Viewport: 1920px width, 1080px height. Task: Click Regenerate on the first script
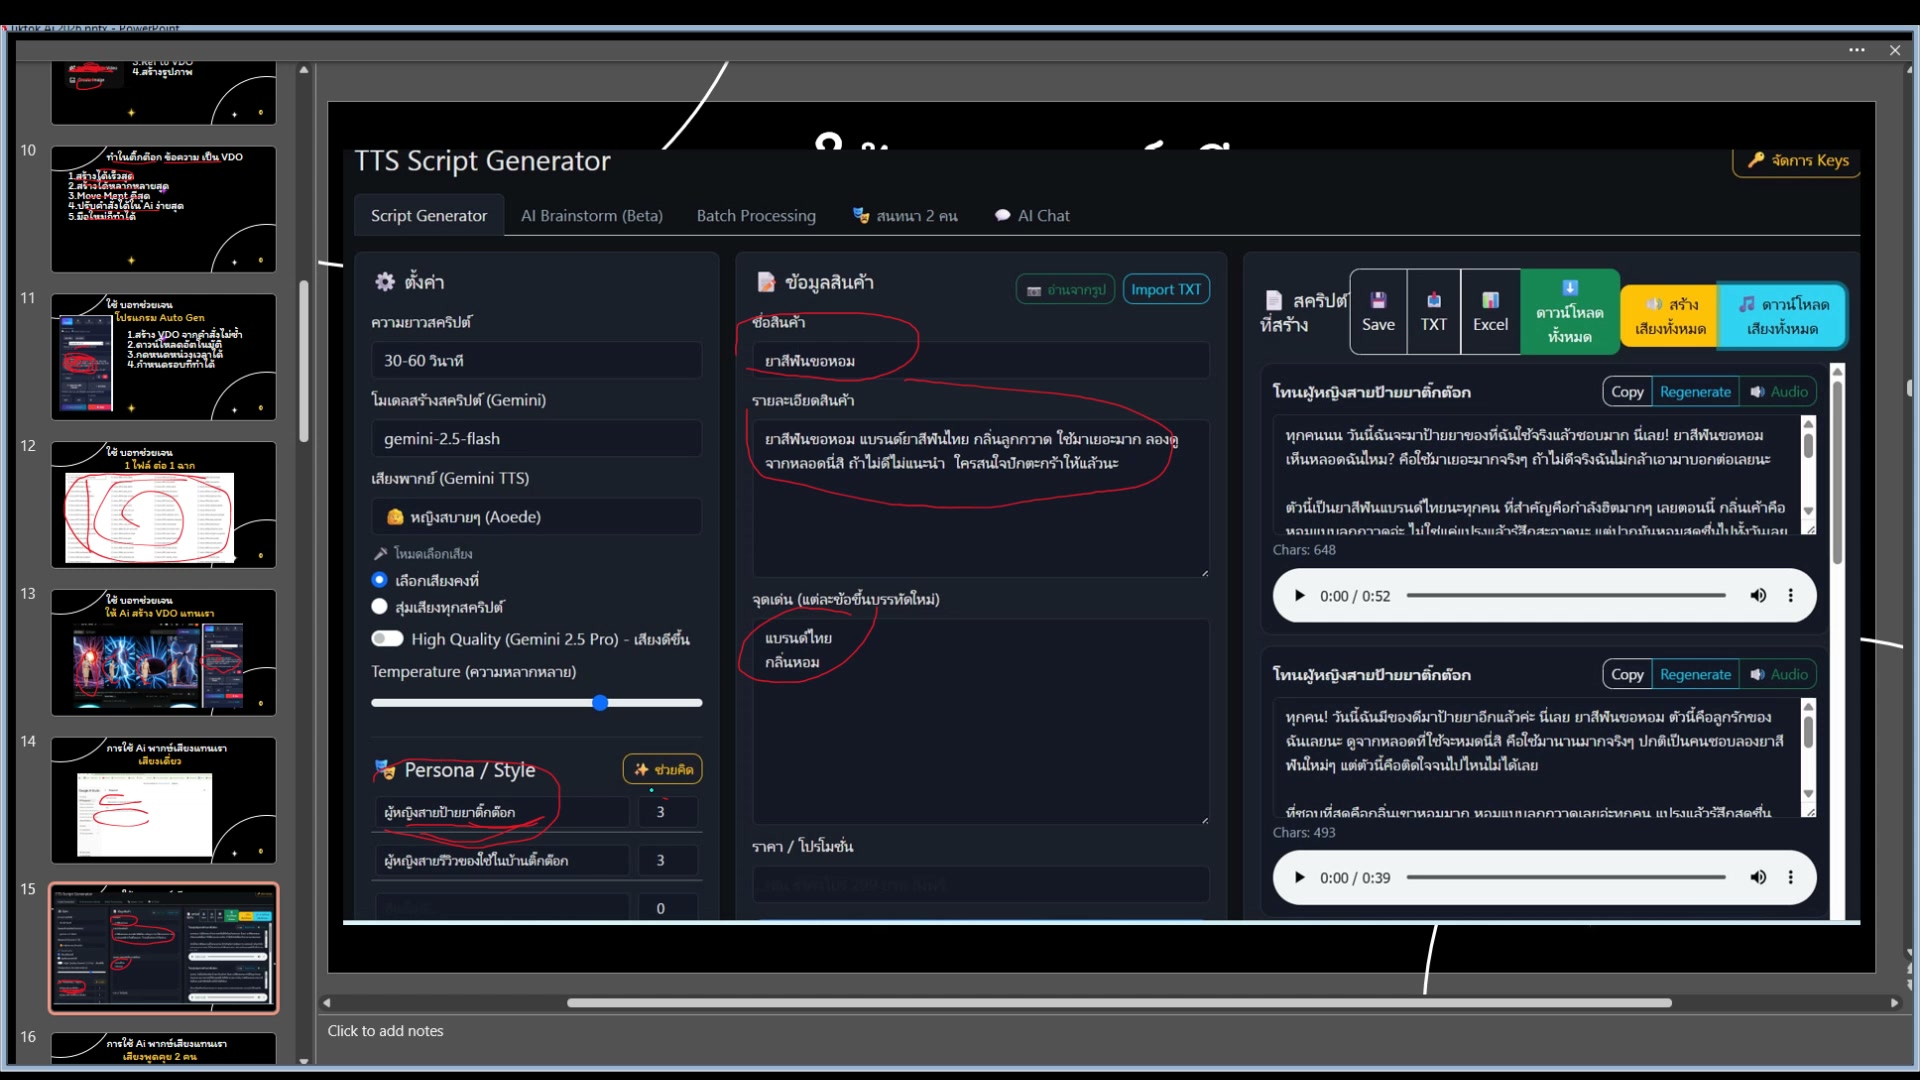pos(1694,392)
